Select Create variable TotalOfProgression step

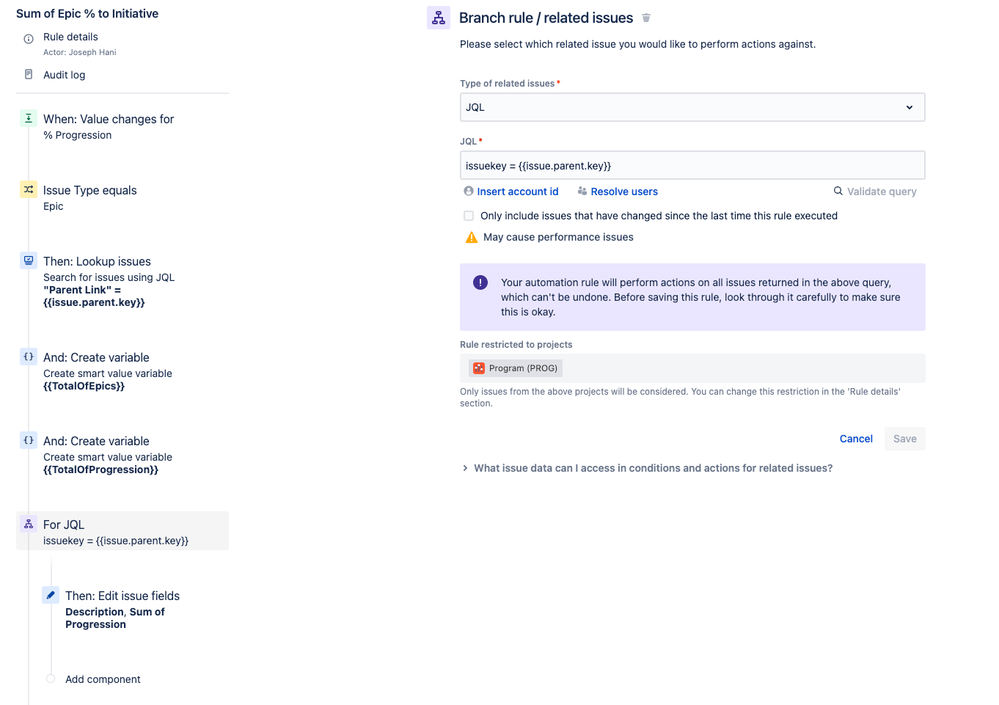point(108,455)
